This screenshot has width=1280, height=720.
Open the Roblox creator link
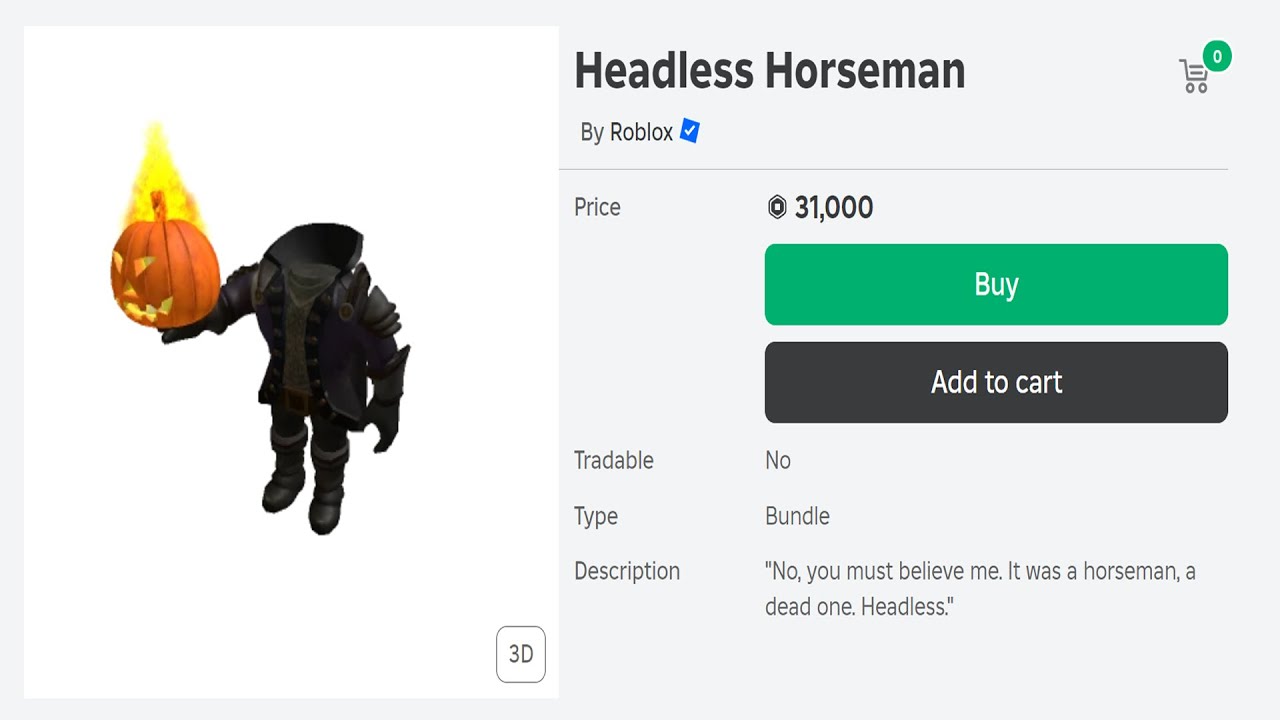point(641,132)
